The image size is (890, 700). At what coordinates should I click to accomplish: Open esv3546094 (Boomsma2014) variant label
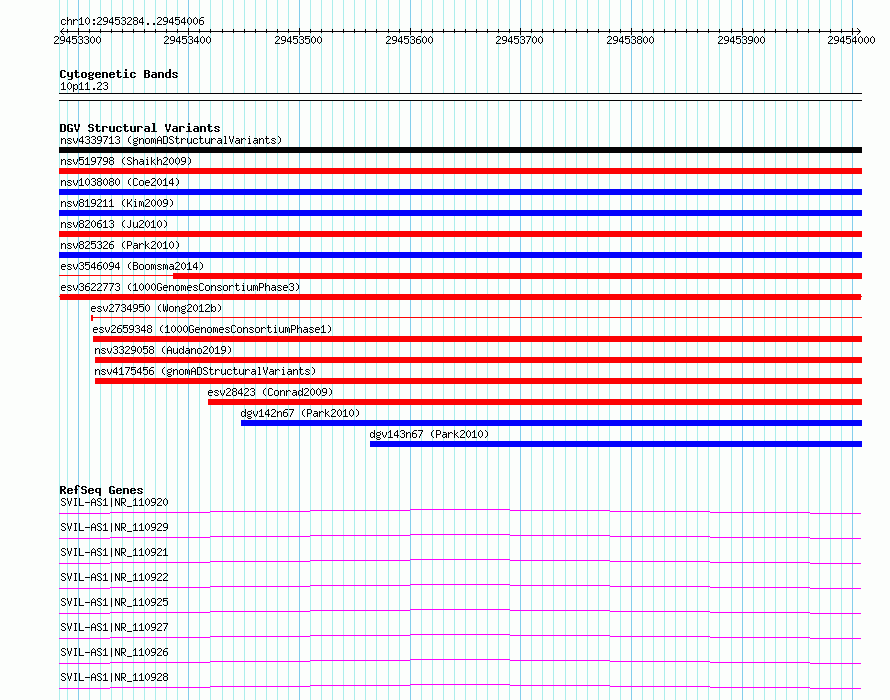(x=132, y=266)
